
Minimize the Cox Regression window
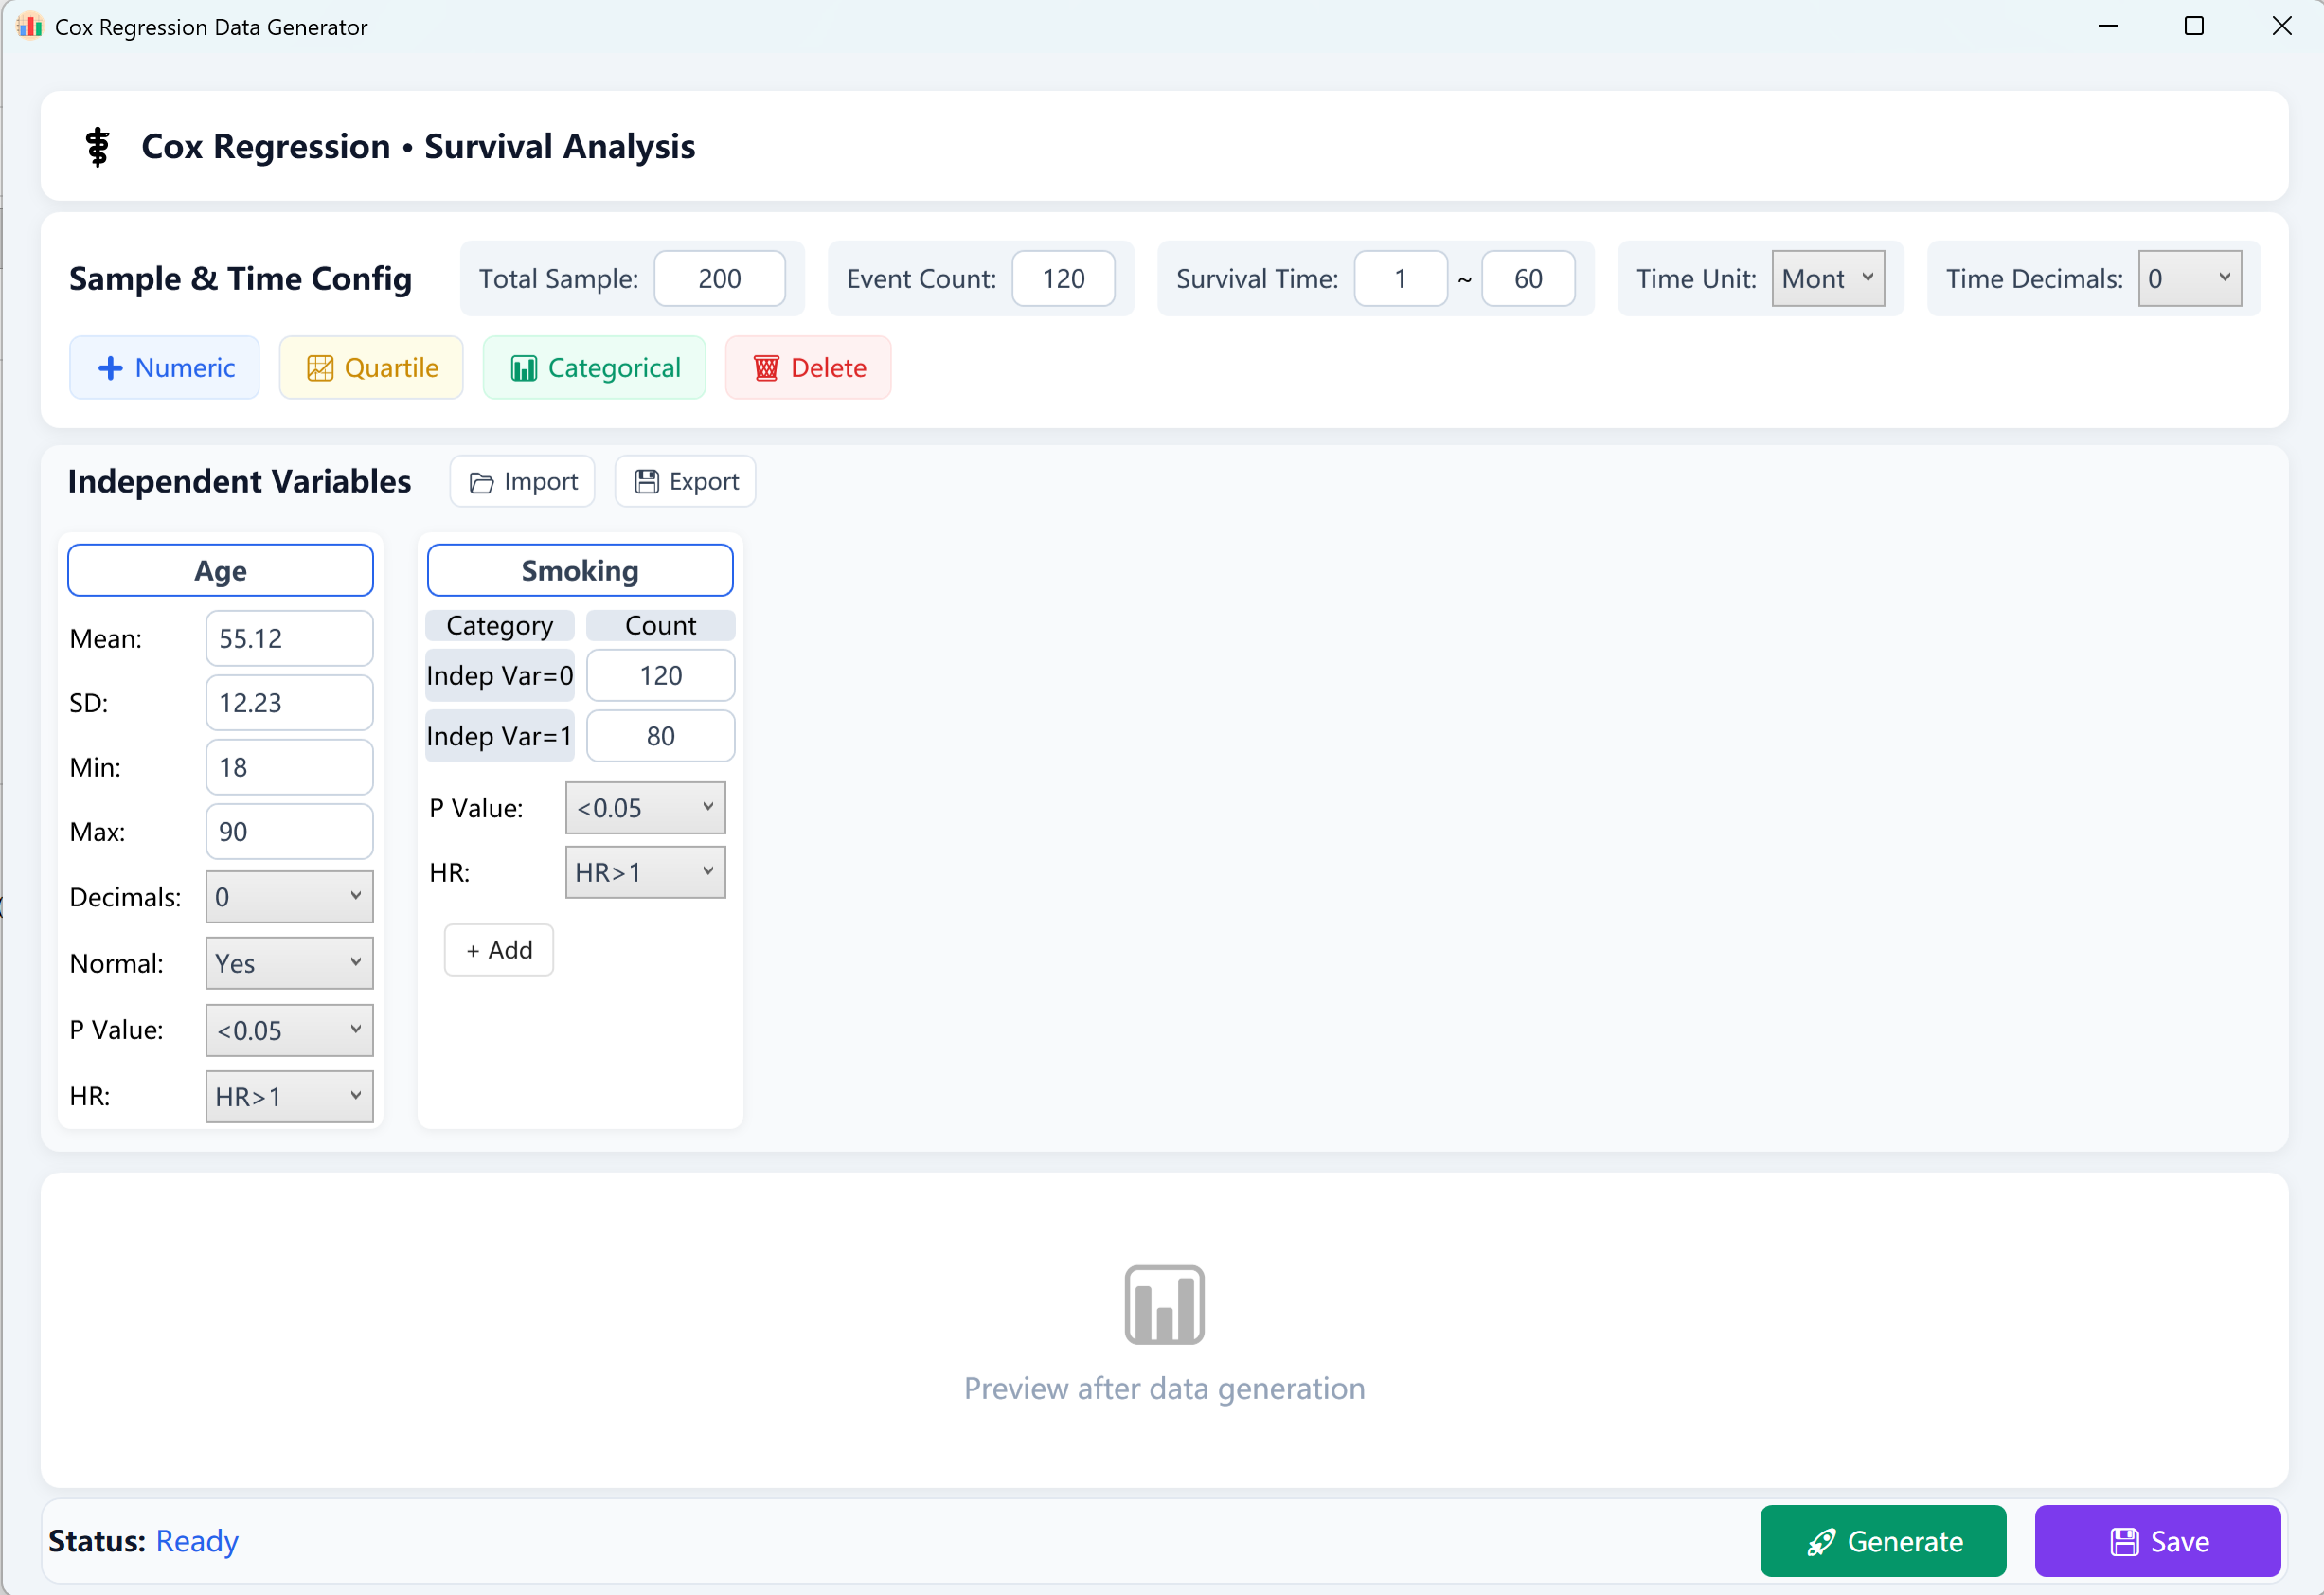2107,26
